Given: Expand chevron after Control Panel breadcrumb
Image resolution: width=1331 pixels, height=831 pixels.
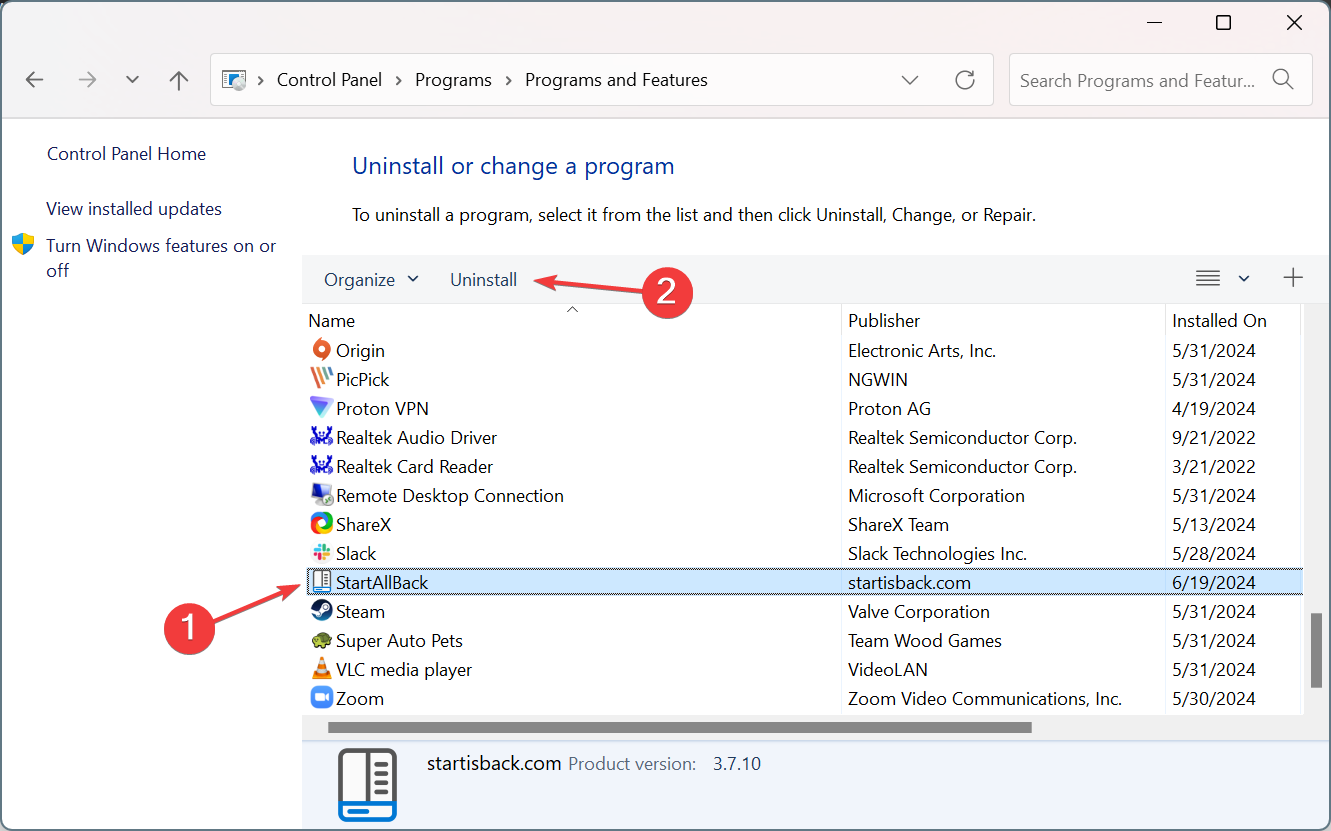Looking at the screenshot, I should pyautogui.click(x=399, y=80).
